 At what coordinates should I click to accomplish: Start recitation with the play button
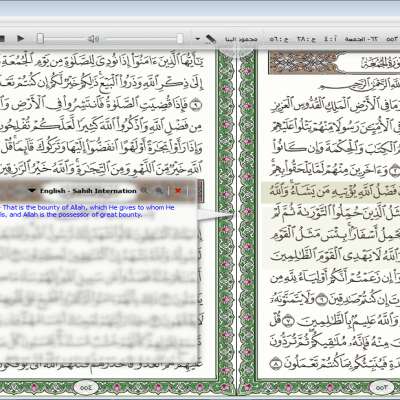tap(21, 39)
